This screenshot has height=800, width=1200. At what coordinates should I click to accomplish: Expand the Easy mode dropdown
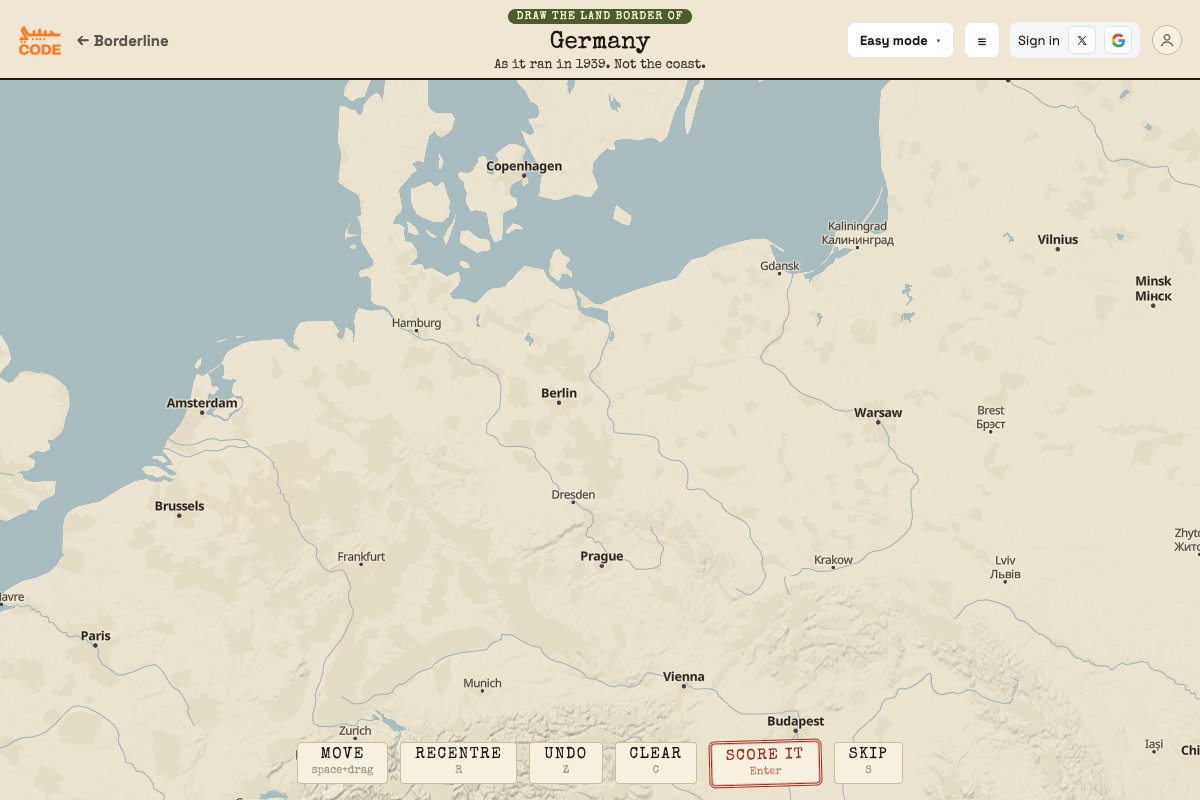click(900, 41)
